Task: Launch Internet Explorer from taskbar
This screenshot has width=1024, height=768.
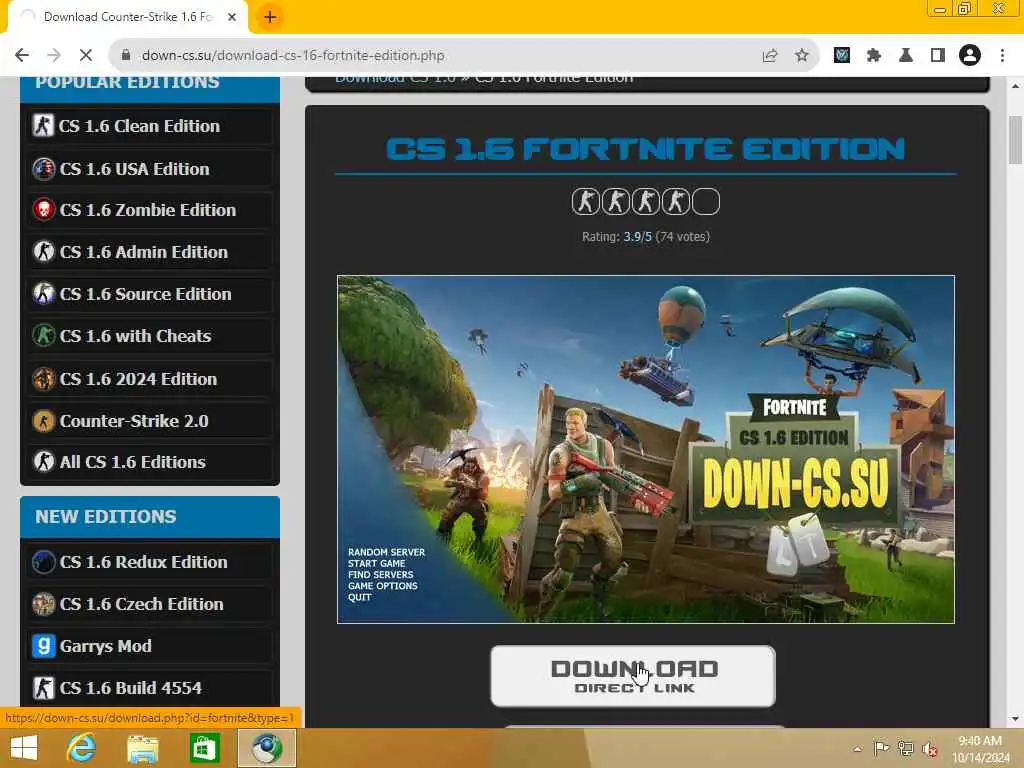Action: (82, 748)
